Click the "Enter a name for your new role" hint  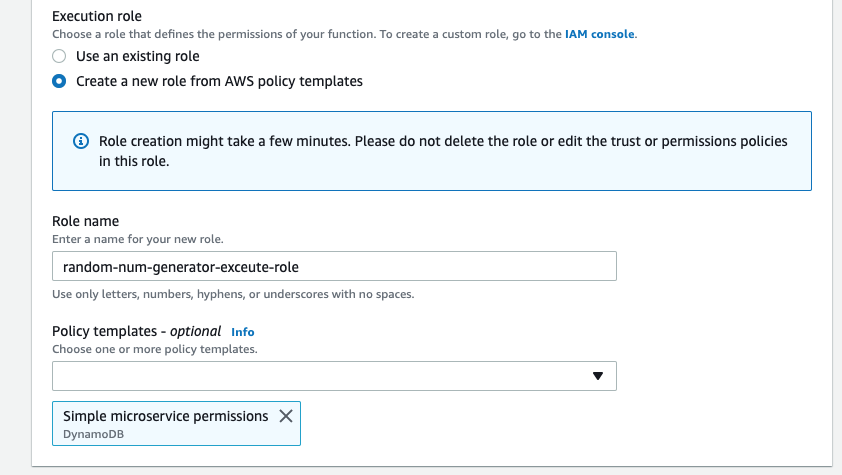pos(137,240)
